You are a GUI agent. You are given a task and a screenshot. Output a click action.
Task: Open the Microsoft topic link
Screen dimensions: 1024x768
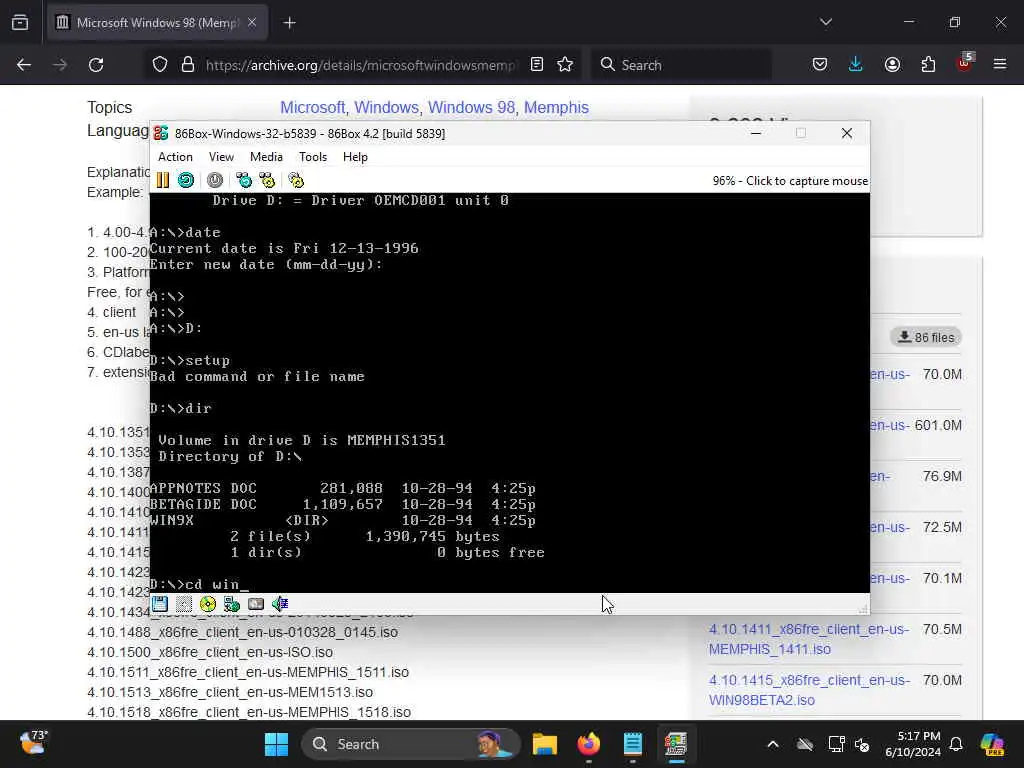pyautogui.click(x=313, y=107)
